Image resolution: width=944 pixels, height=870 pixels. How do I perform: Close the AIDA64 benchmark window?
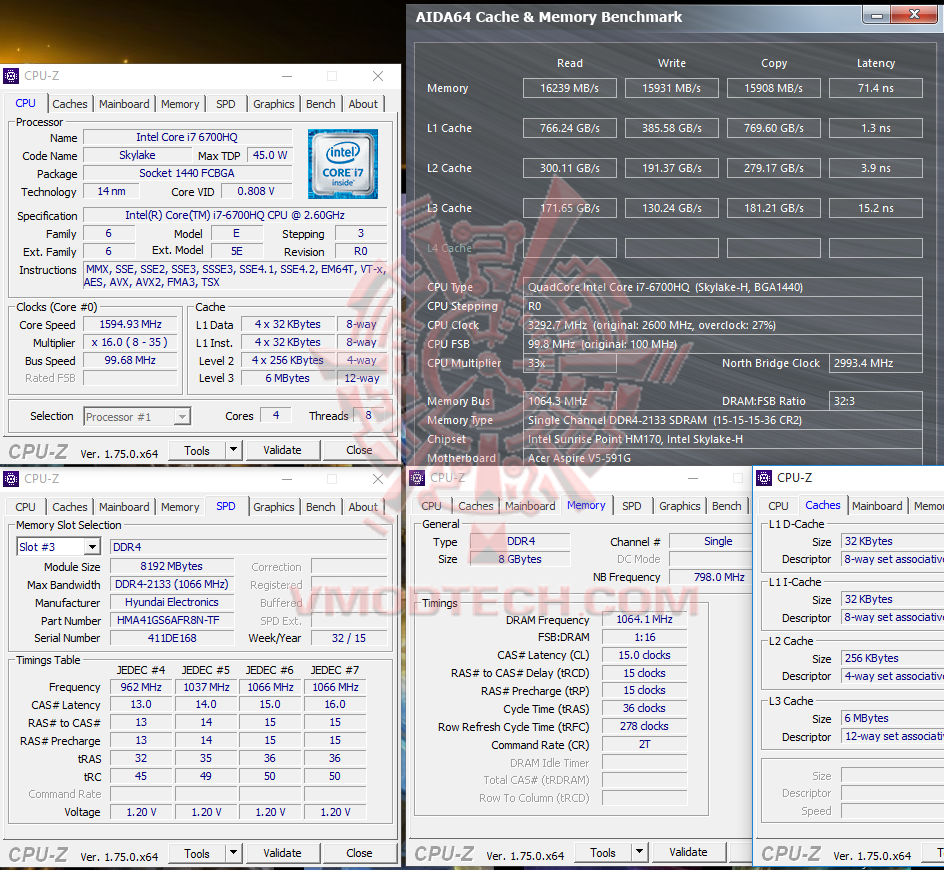(x=914, y=14)
